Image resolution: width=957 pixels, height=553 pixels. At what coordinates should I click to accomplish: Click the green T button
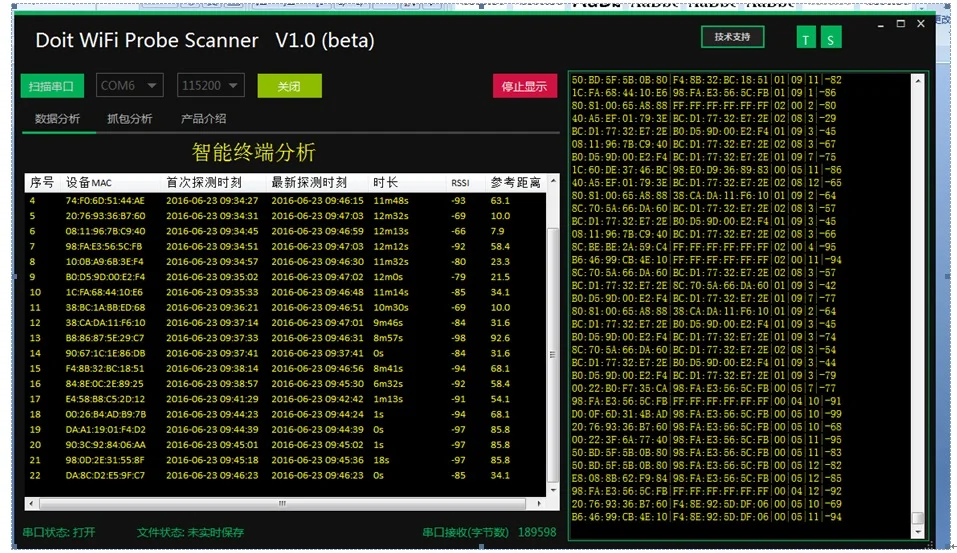pyautogui.click(x=806, y=37)
